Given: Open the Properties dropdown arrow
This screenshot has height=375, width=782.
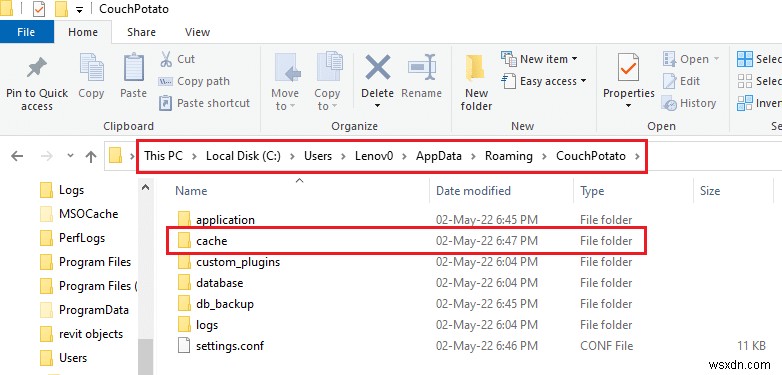Looking at the screenshot, I should tap(628, 106).
